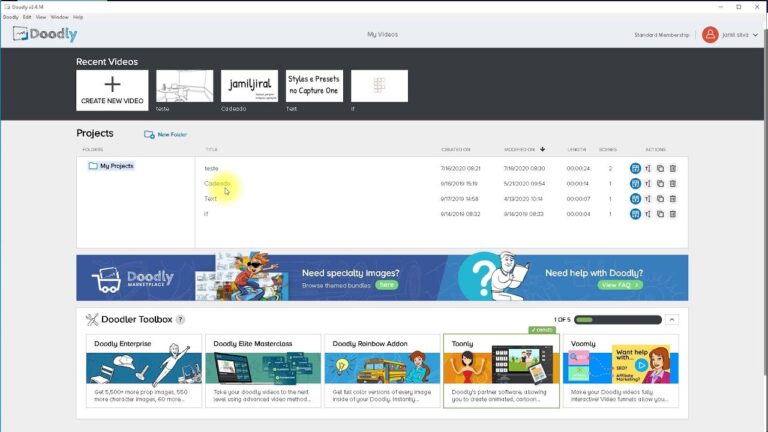Click the duplicate icon in the Cadeado row
This screenshot has height=432, width=768.
point(660,184)
